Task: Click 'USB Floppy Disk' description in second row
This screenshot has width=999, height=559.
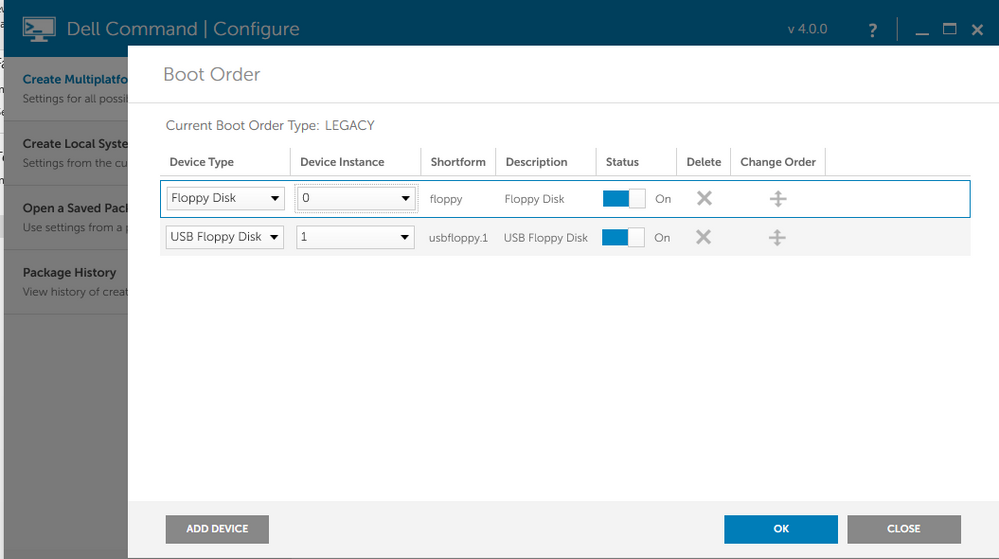Action: (545, 238)
